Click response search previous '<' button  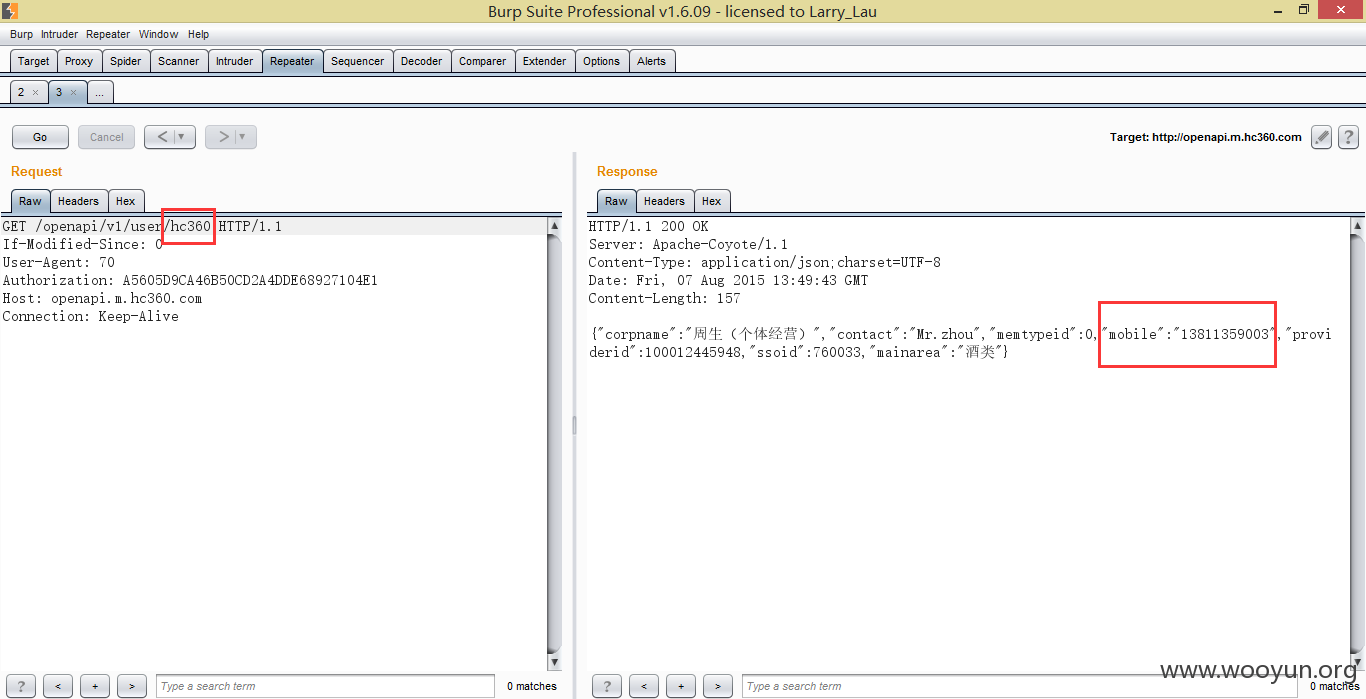pyautogui.click(x=644, y=686)
